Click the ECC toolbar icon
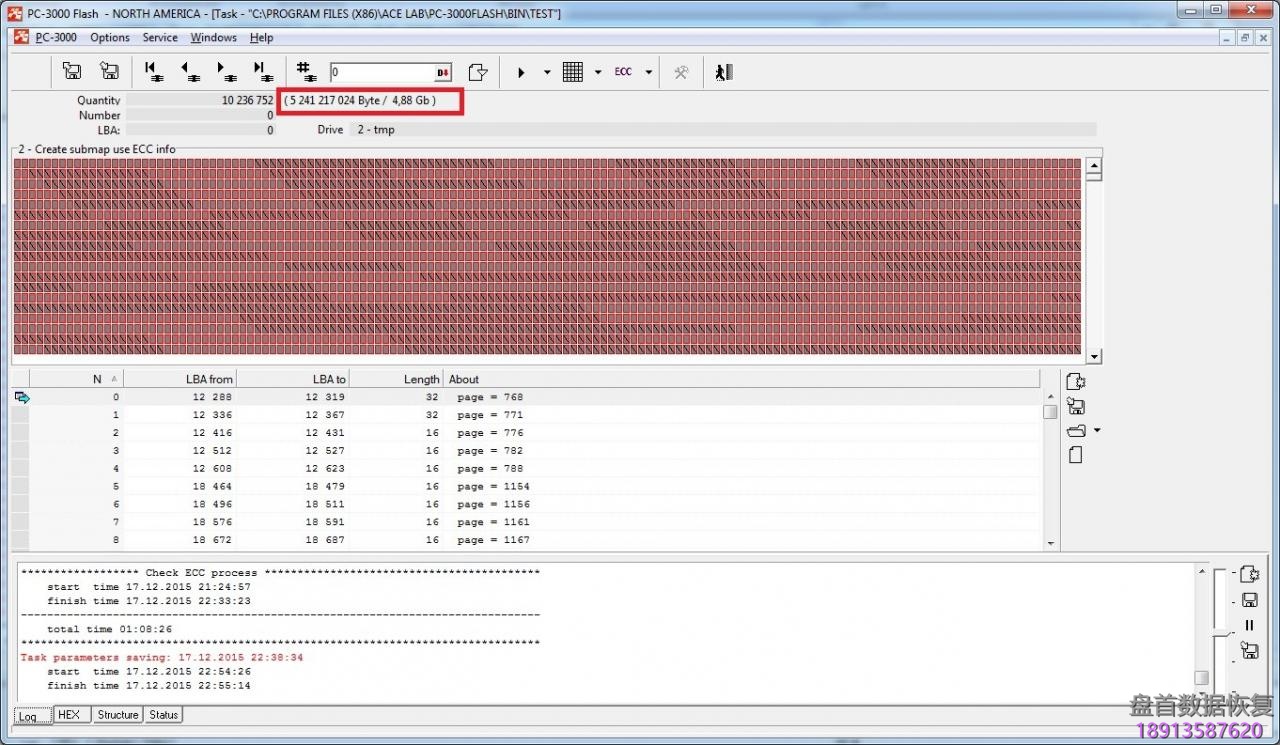Image resolution: width=1280 pixels, height=745 pixels. [623, 72]
